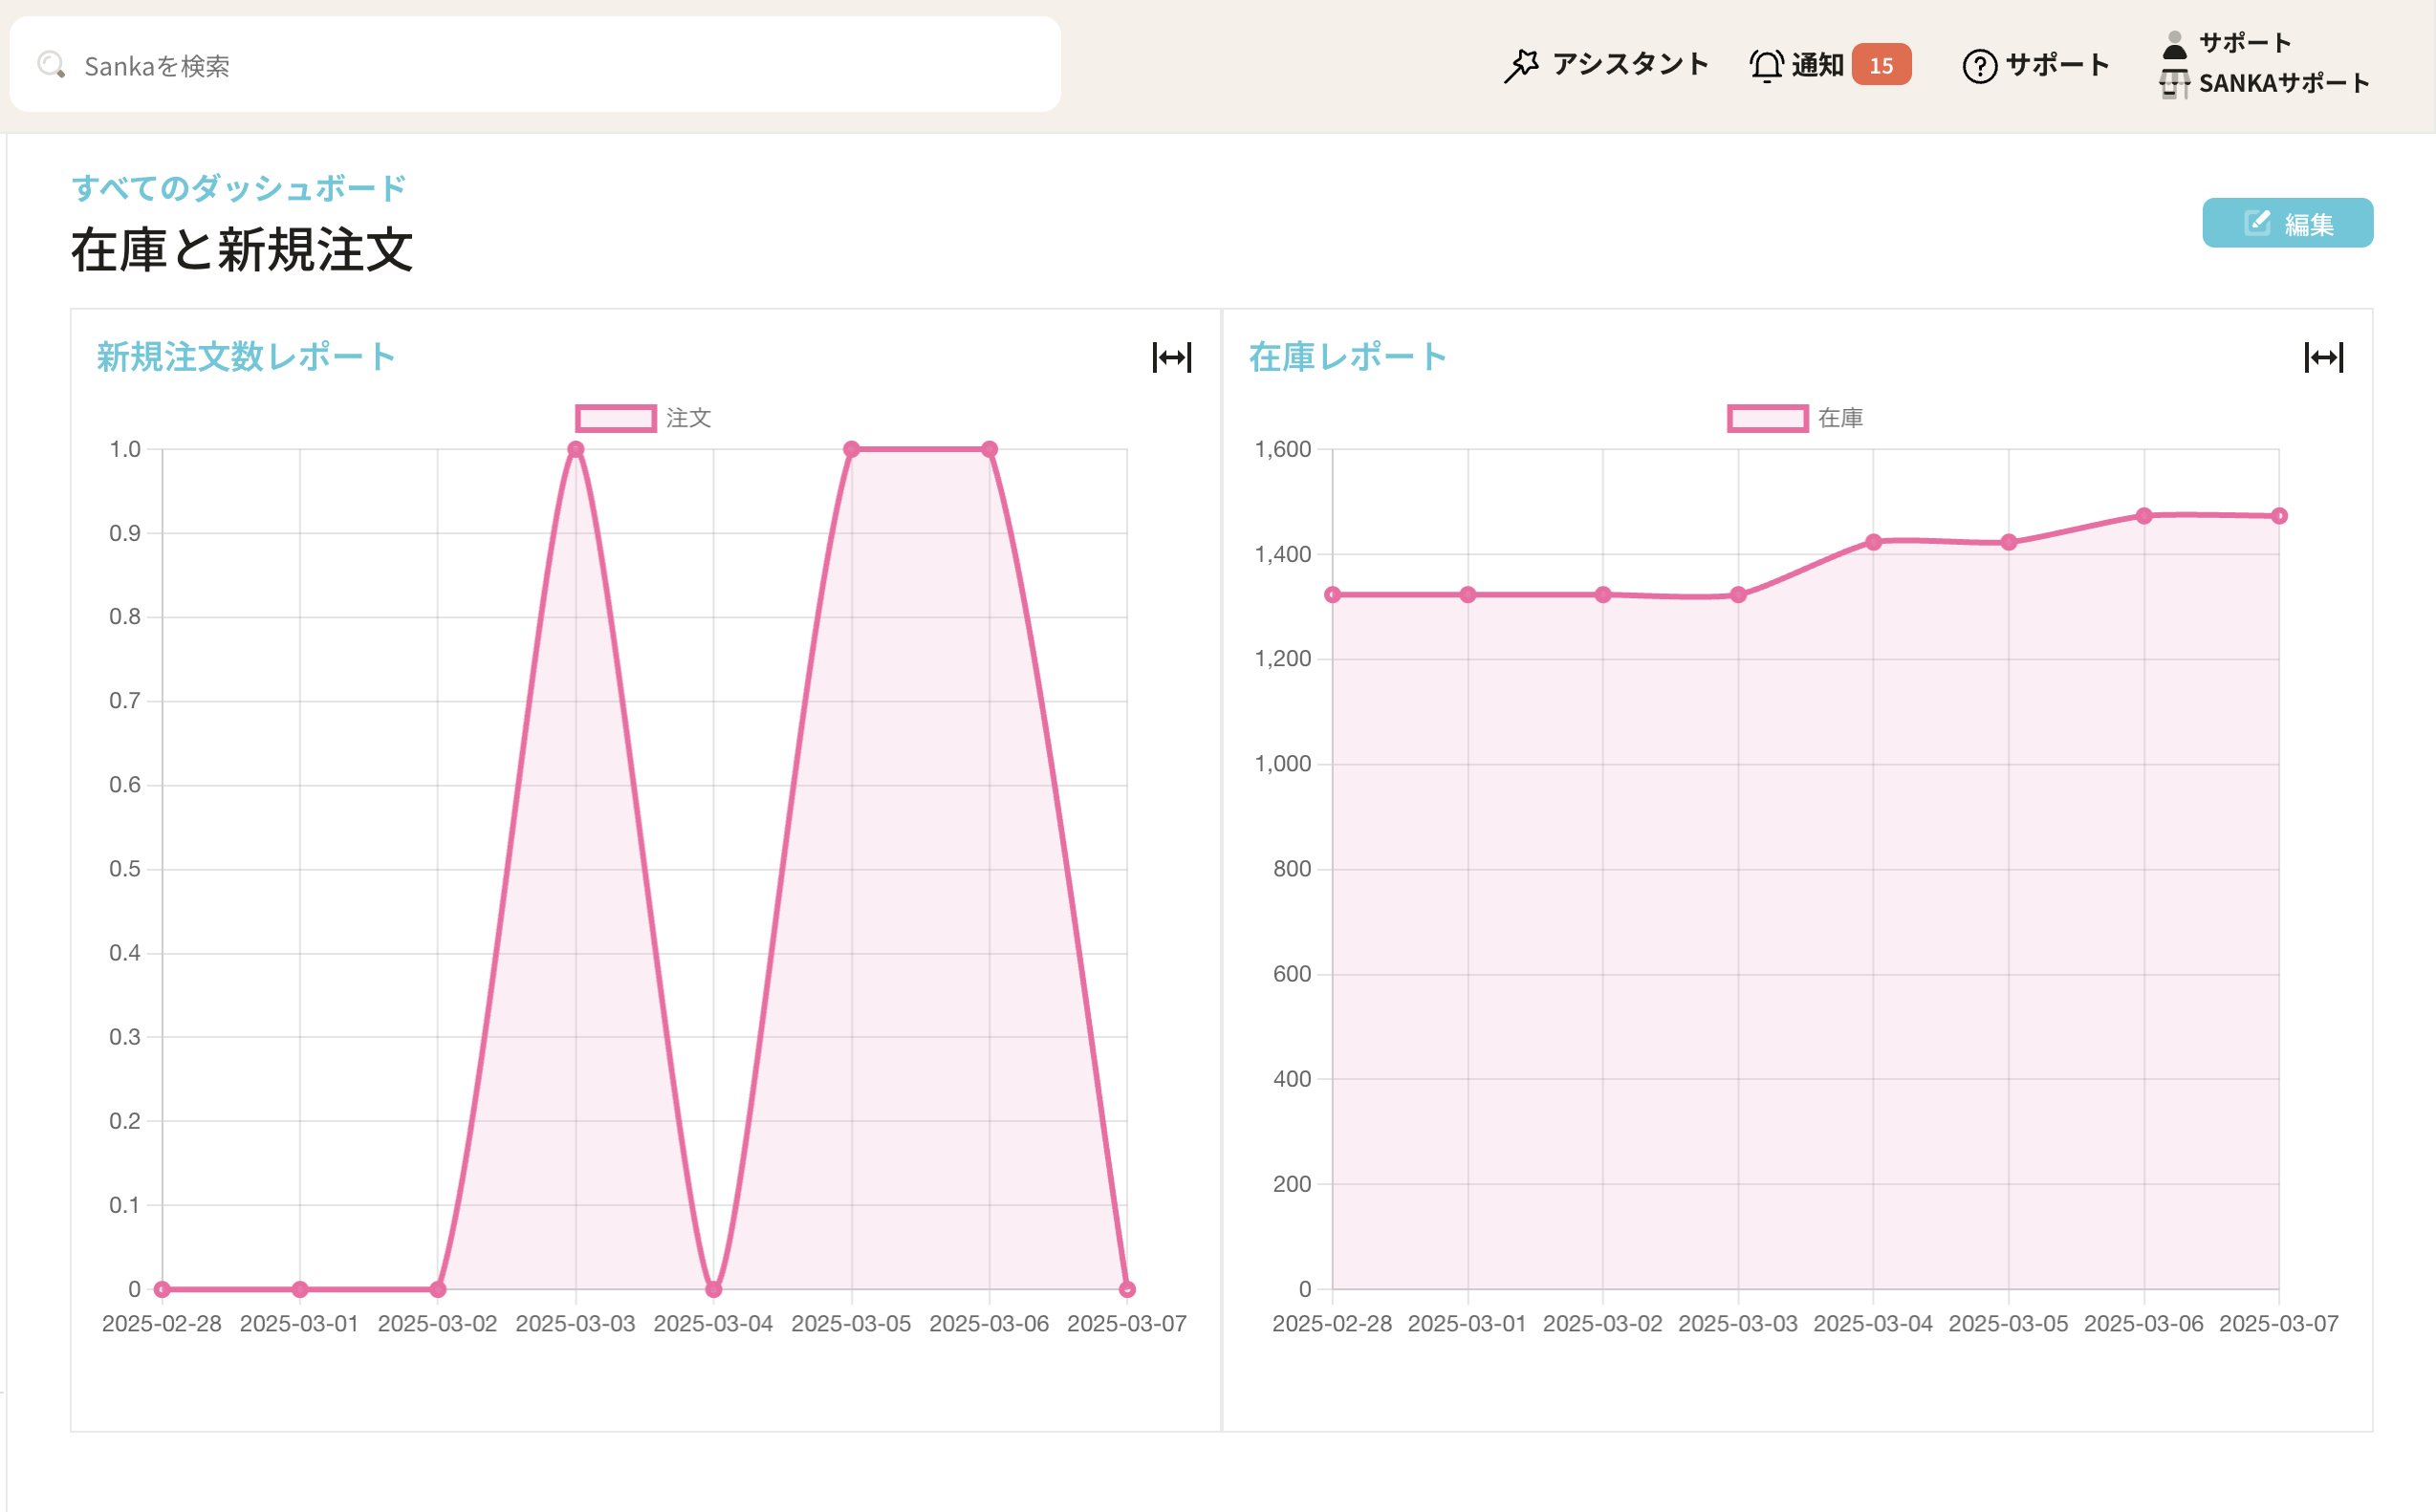
Task: Click the Assistant magic wand icon
Action: tap(1521, 66)
